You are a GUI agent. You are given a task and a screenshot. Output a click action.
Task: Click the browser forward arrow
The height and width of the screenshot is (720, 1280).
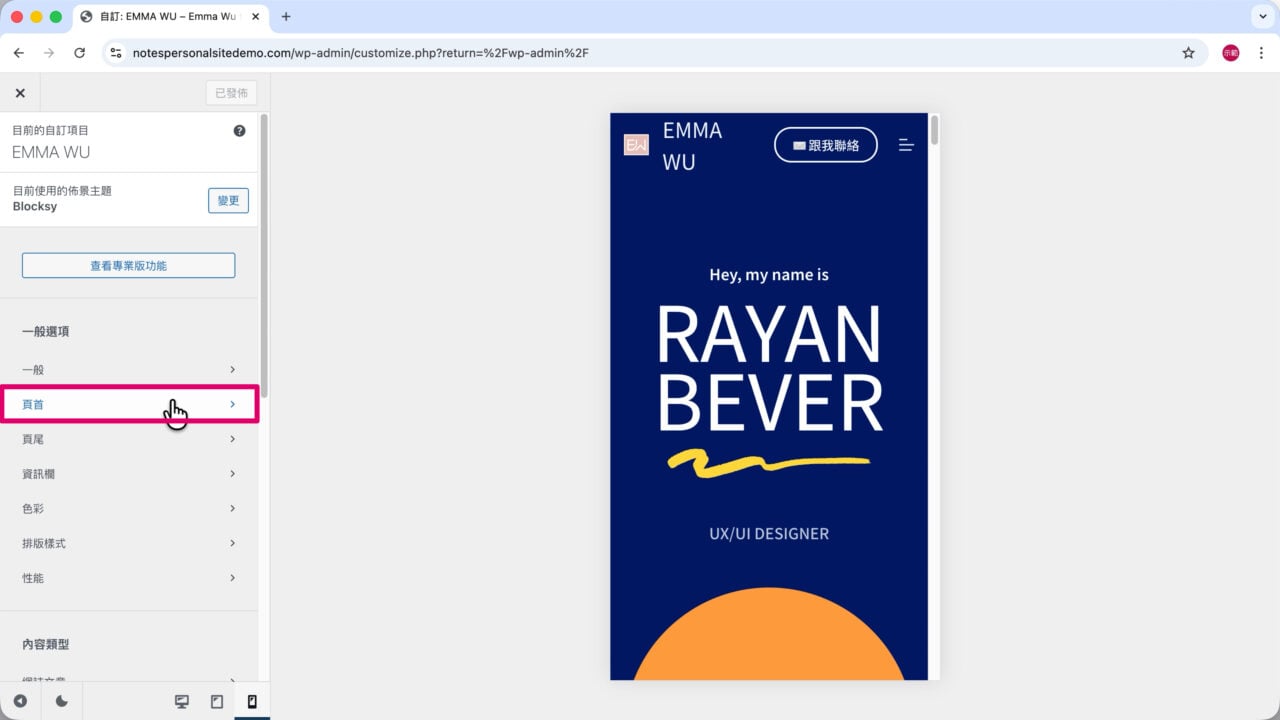coord(48,53)
